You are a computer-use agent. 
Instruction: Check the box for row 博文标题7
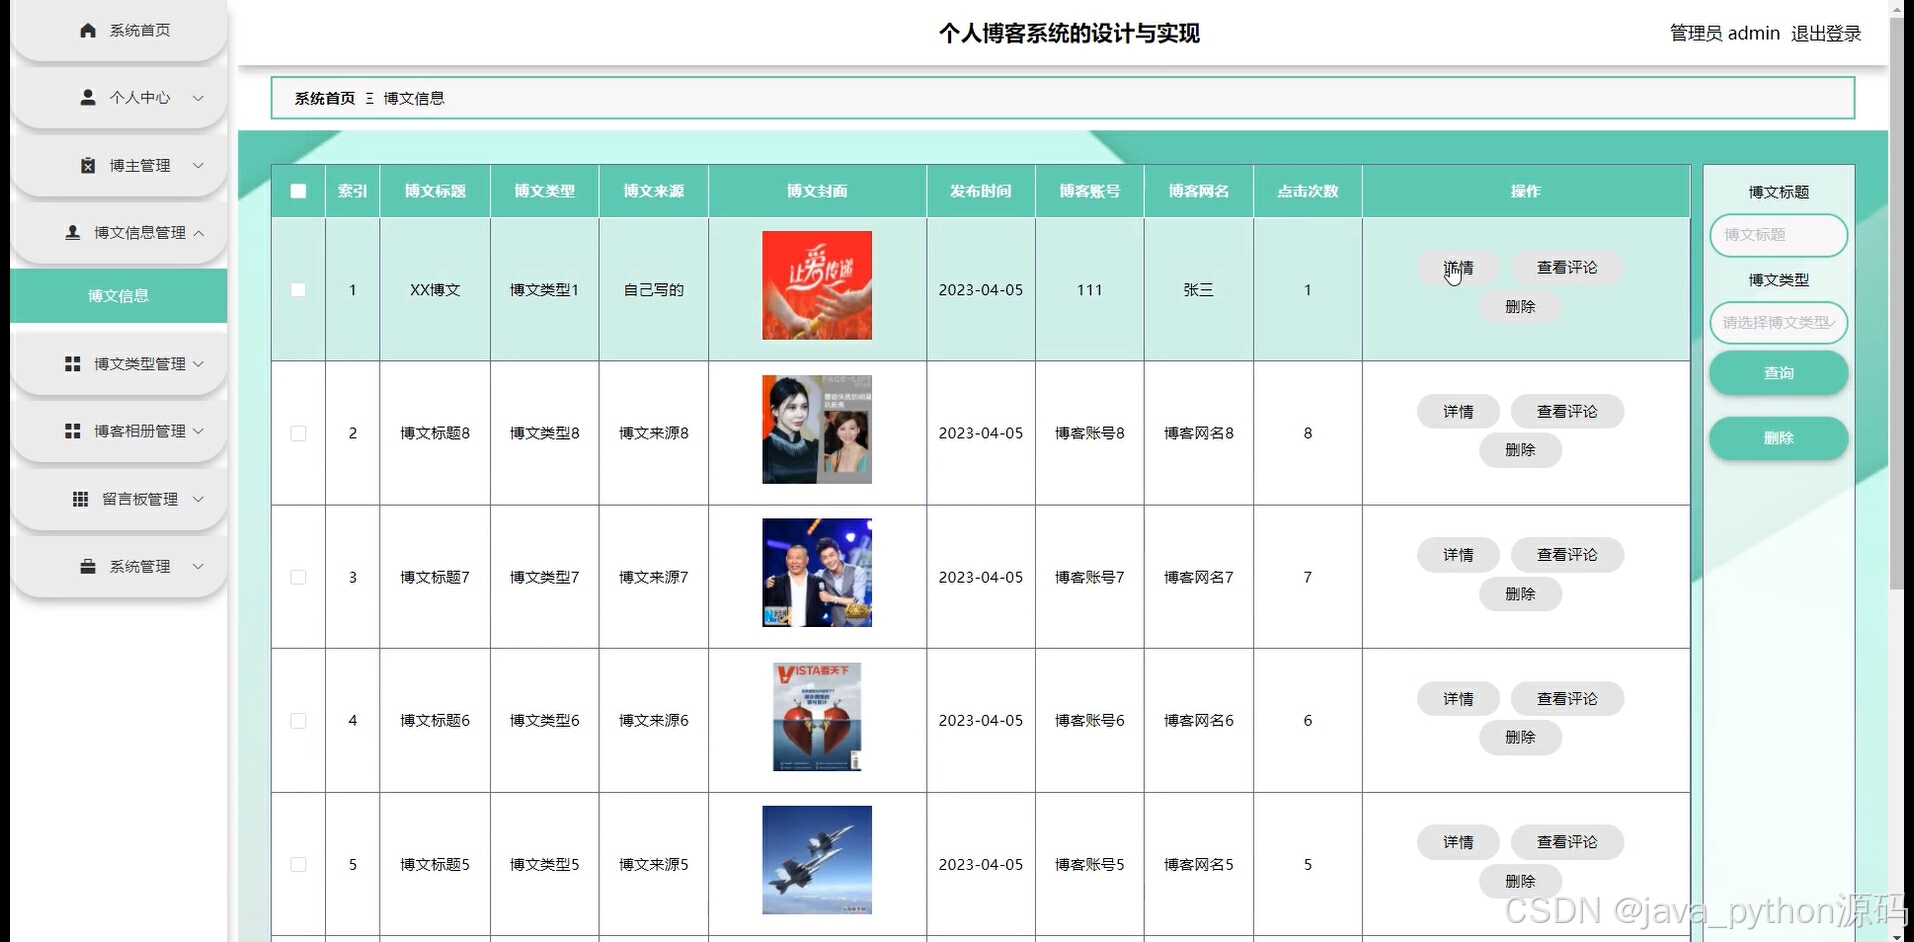(x=298, y=577)
